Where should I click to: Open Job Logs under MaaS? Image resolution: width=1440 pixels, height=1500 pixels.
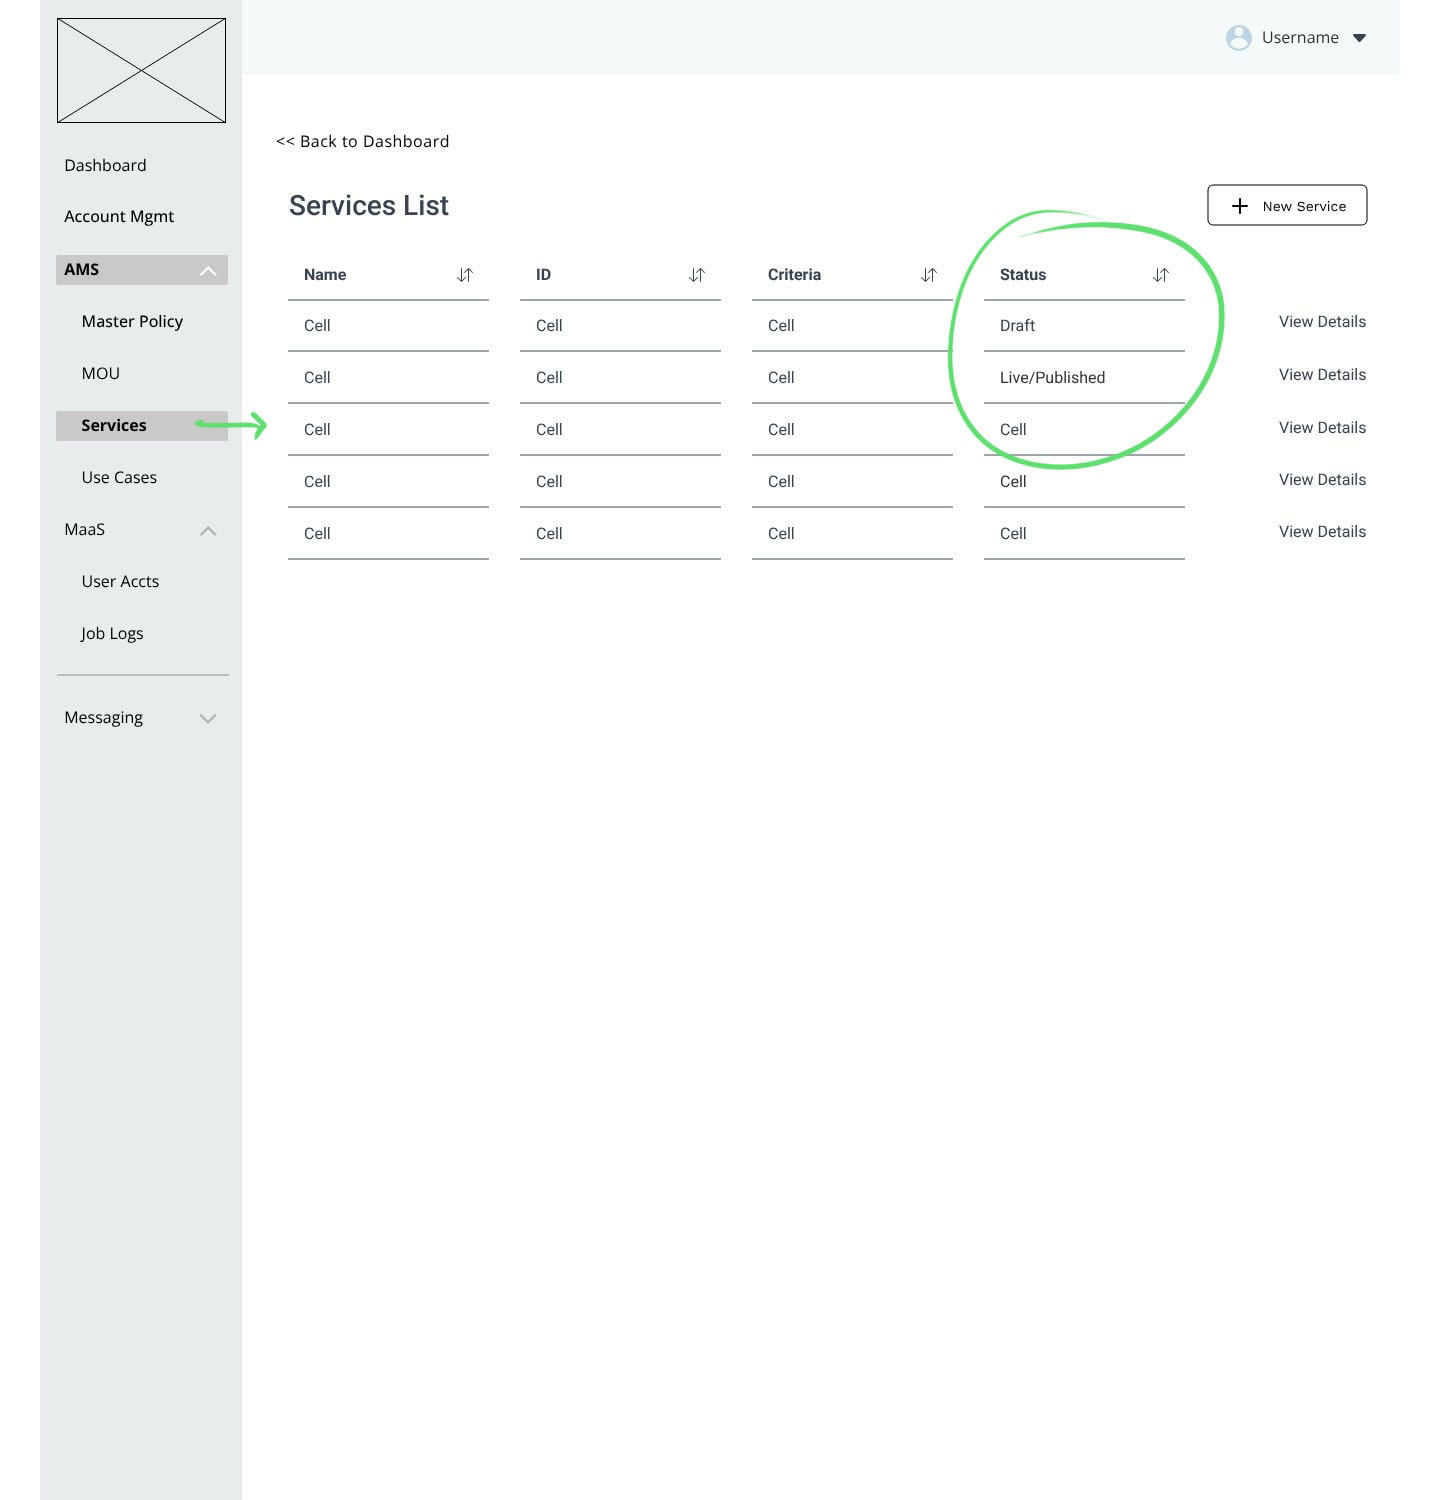[x=112, y=633]
